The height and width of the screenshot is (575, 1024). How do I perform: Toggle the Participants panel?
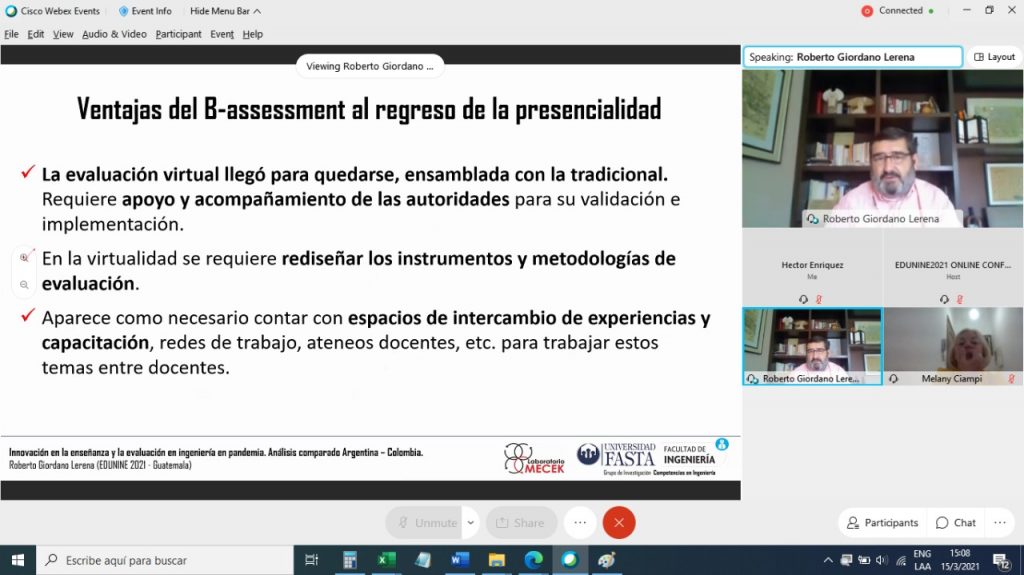tap(882, 522)
